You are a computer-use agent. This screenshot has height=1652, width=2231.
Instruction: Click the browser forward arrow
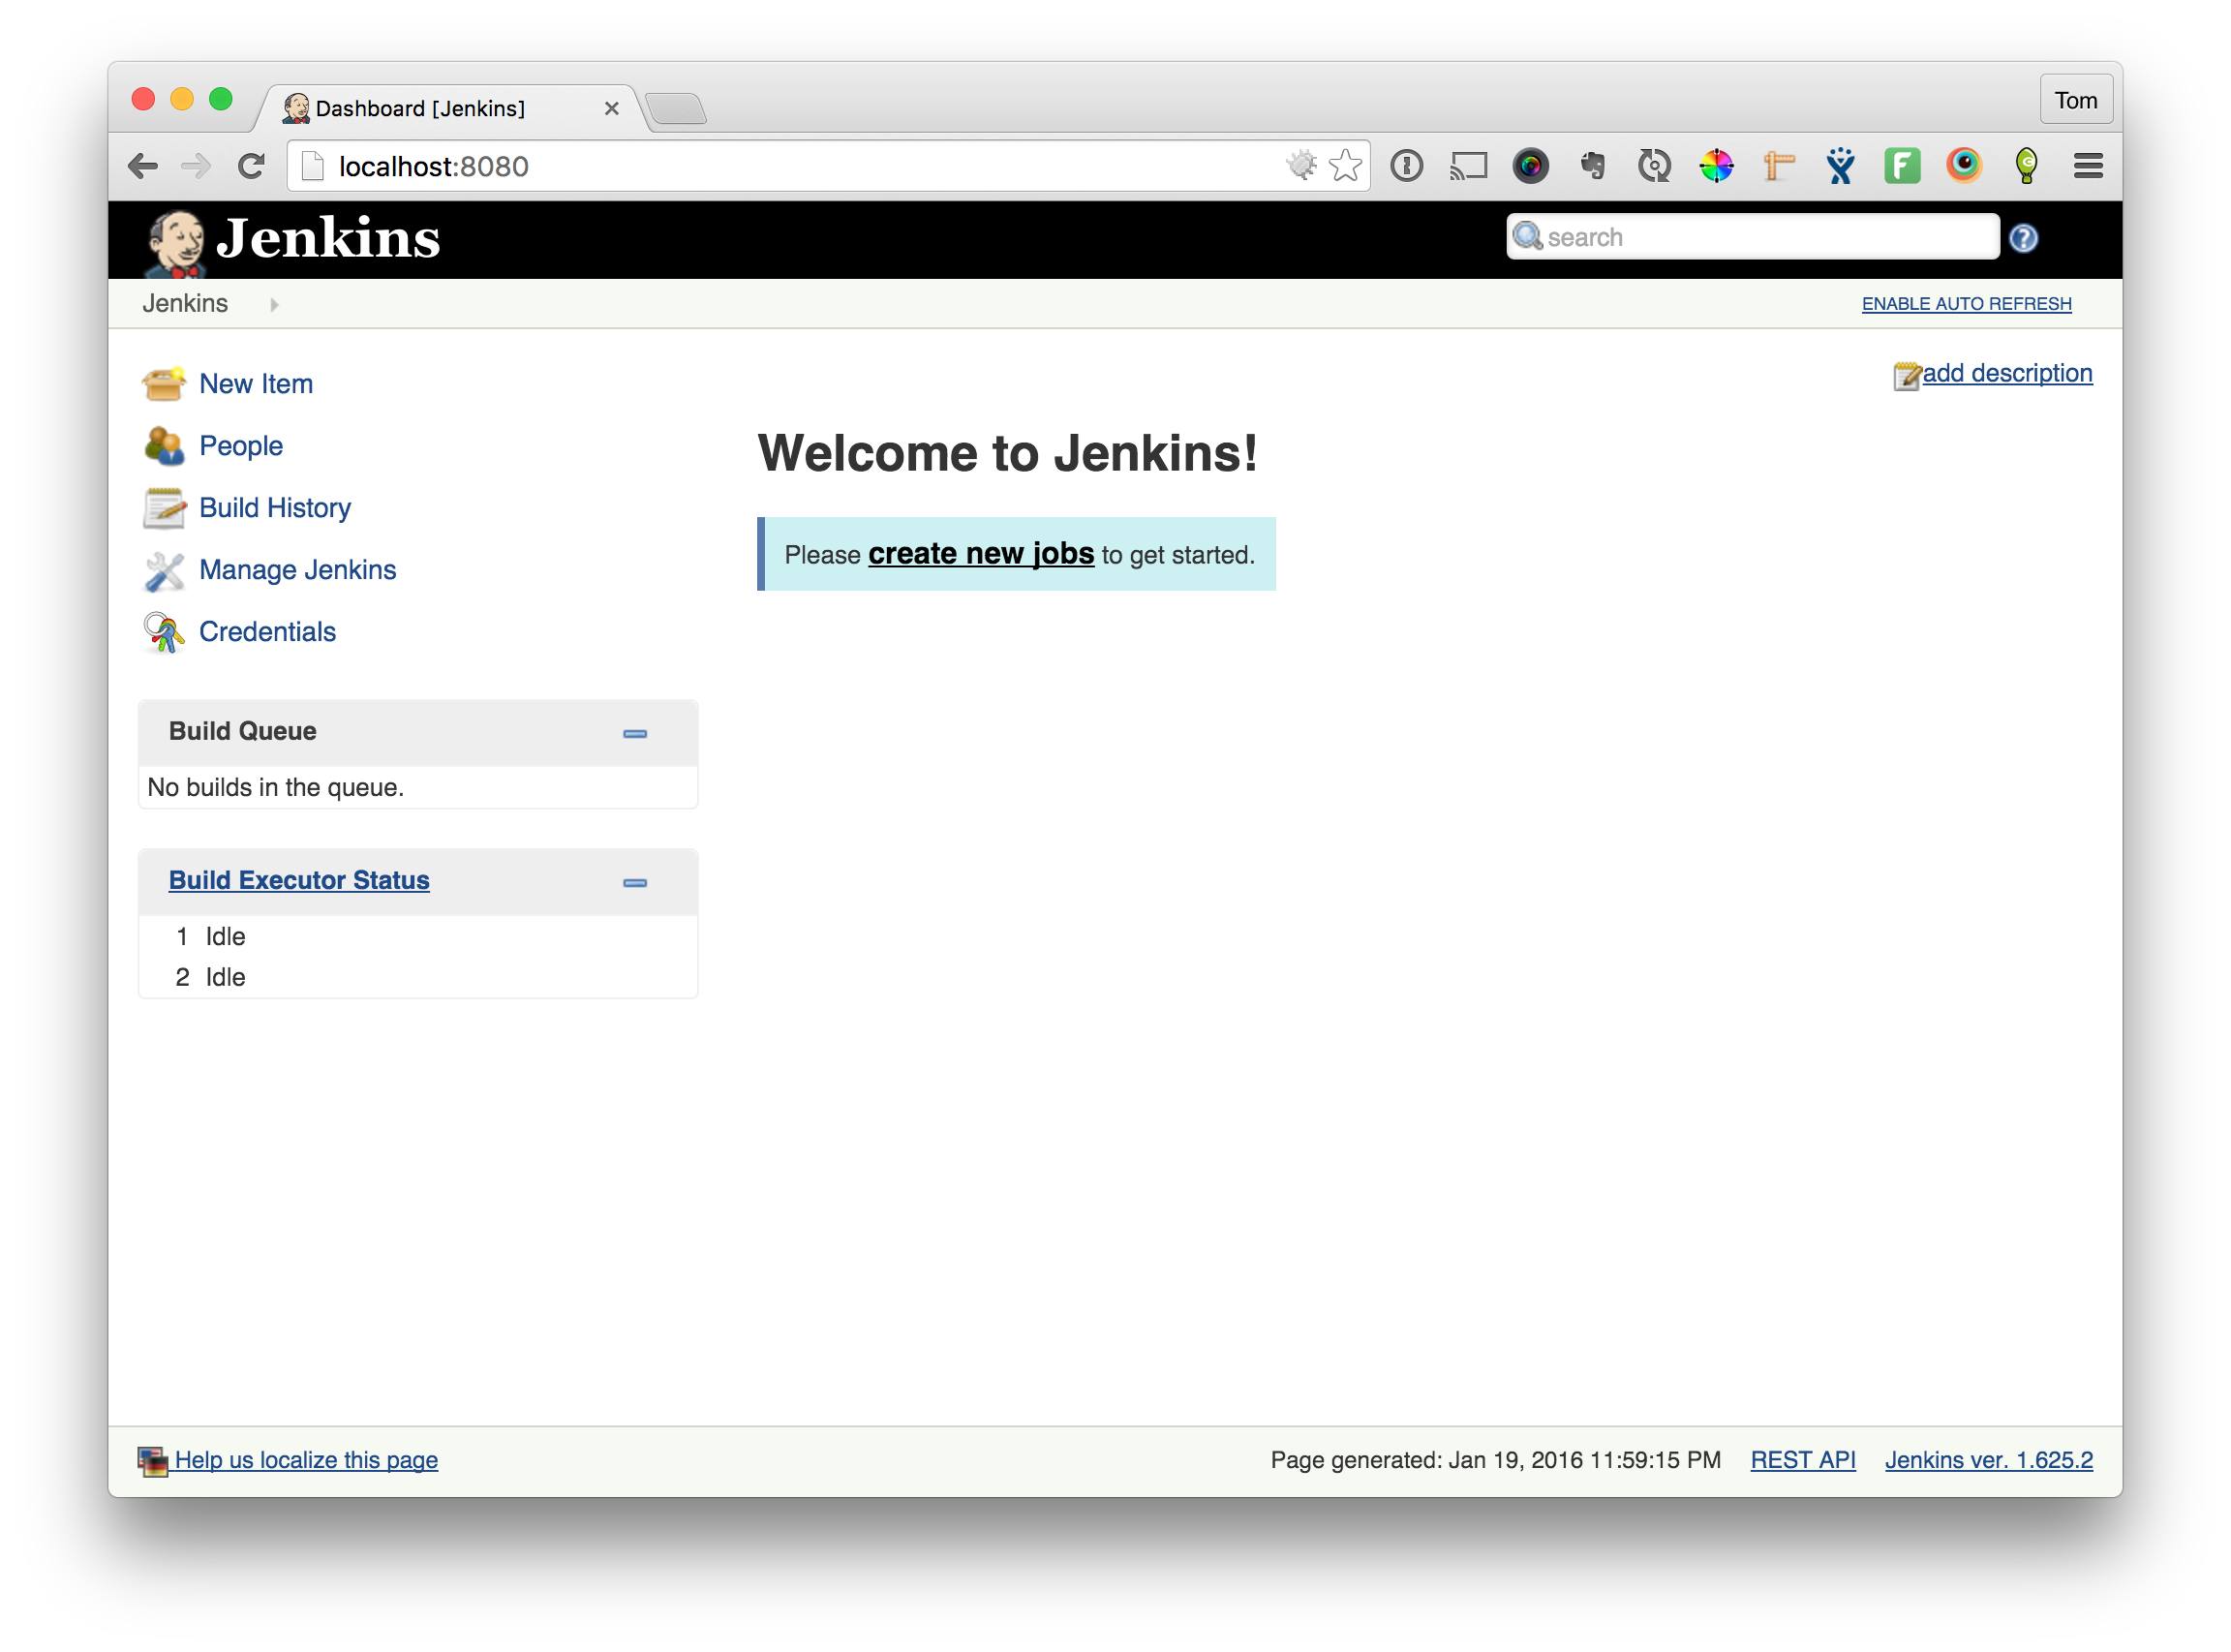(196, 166)
